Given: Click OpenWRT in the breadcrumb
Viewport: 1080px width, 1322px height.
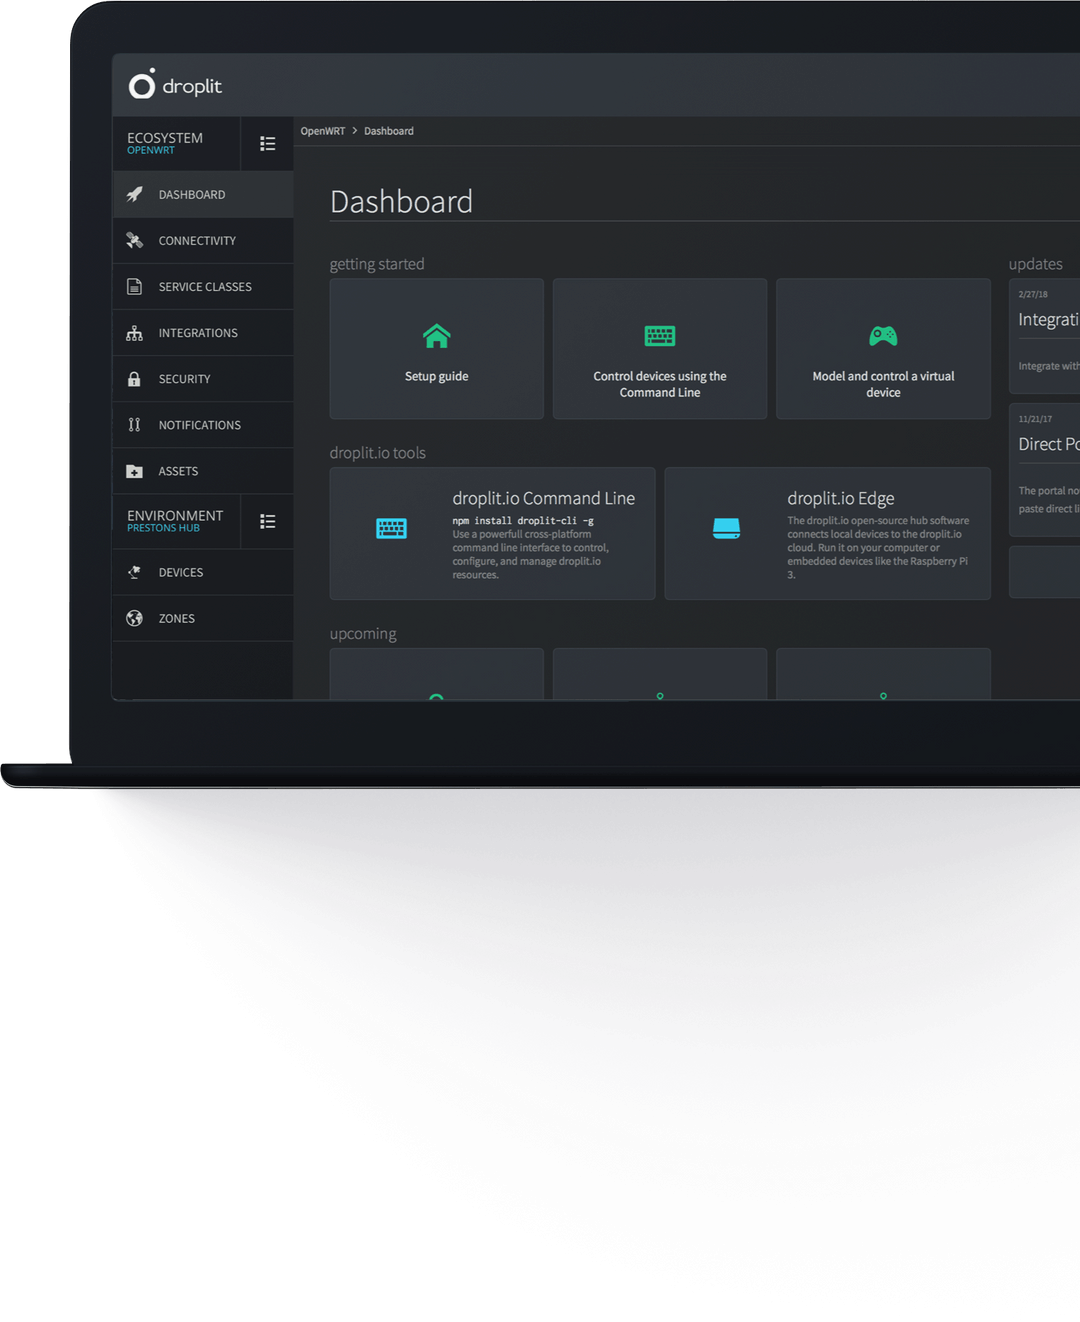Looking at the screenshot, I should (x=322, y=130).
